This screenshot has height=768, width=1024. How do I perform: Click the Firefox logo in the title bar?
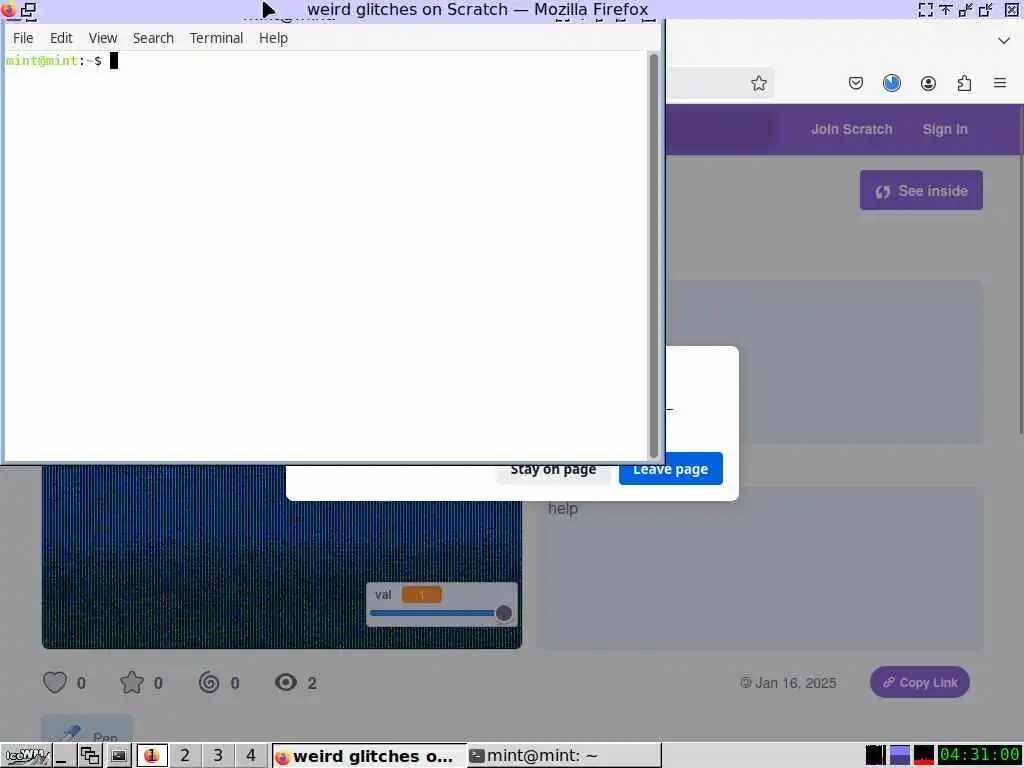pos(8,9)
